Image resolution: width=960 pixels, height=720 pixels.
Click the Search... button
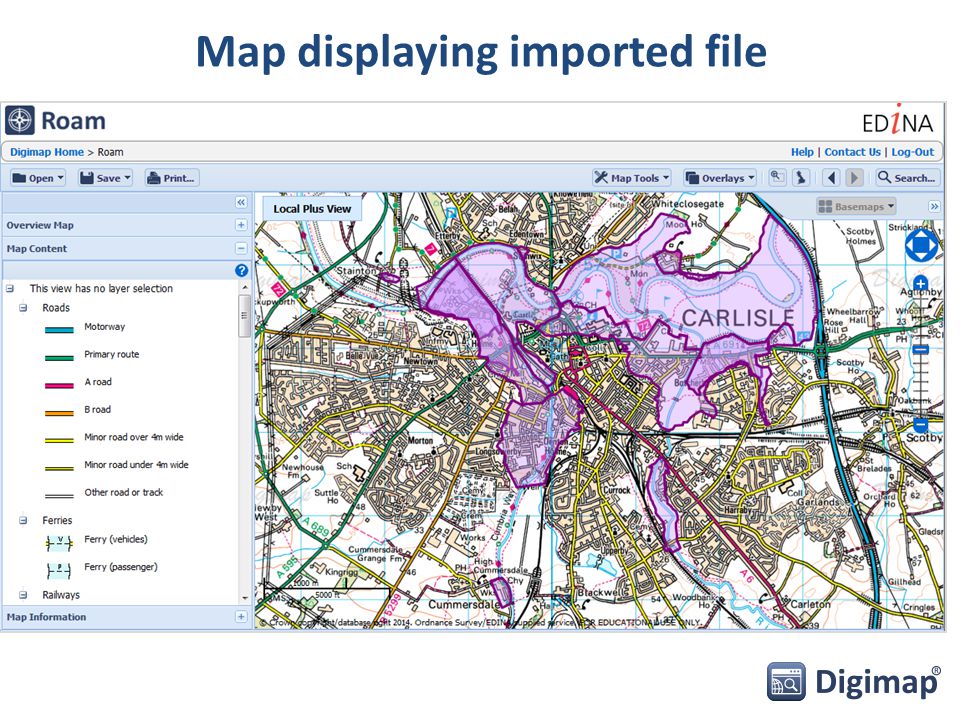[907, 178]
